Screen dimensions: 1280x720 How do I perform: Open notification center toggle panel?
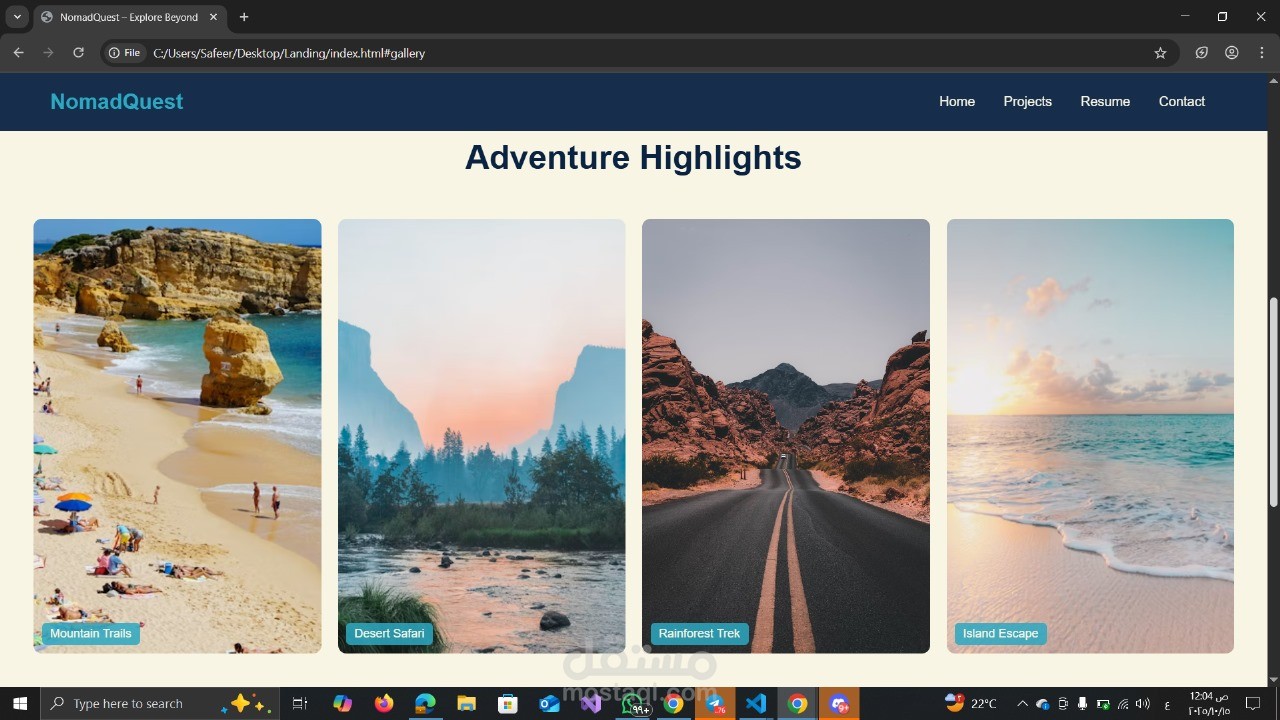[x=1253, y=703]
